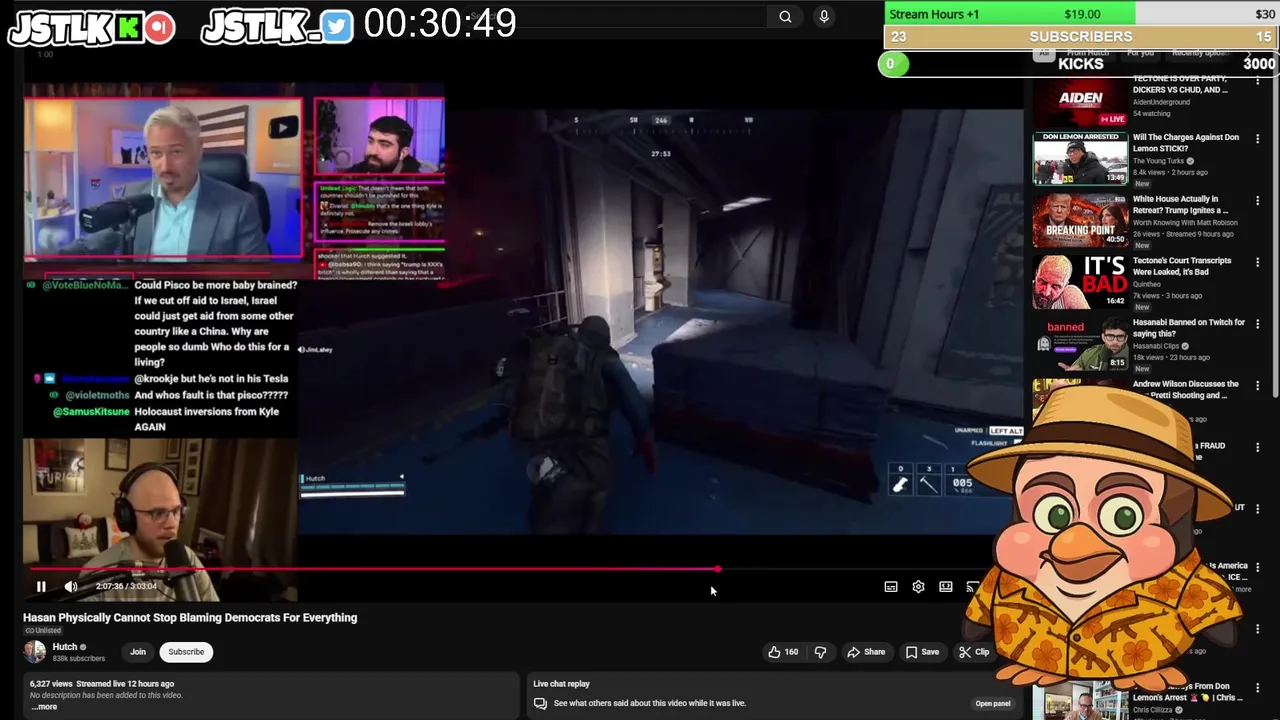Expand the description with ...more
The height and width of the screenshot is (720, 1280).
point(44,707)
